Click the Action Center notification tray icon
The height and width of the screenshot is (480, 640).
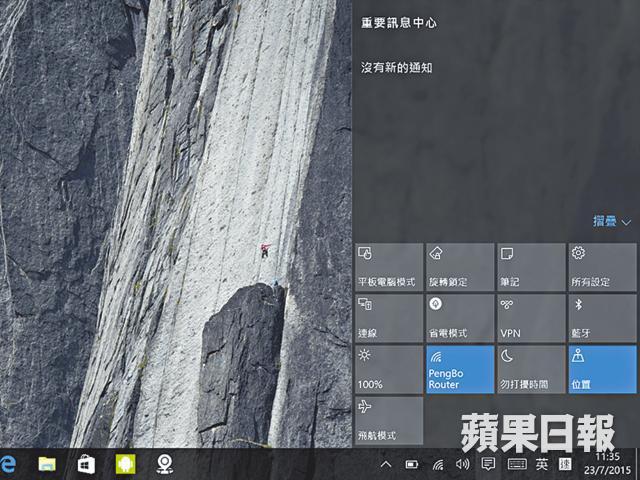(488, 464)
